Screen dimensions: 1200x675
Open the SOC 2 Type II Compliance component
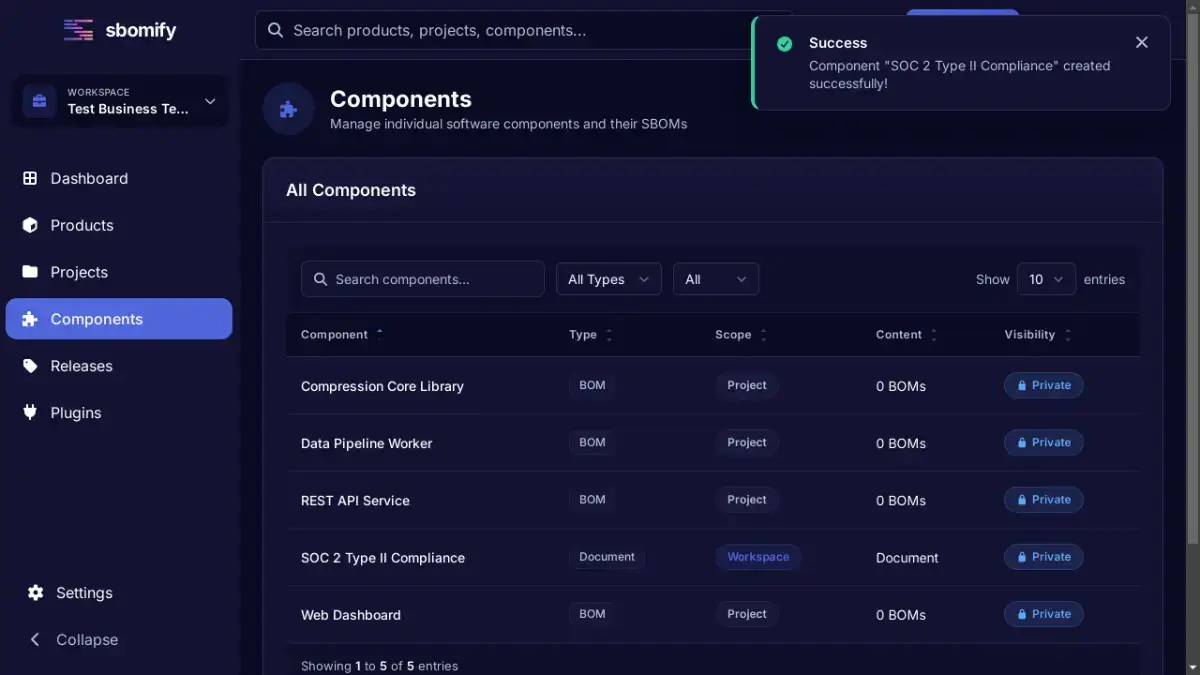[383, 558]
